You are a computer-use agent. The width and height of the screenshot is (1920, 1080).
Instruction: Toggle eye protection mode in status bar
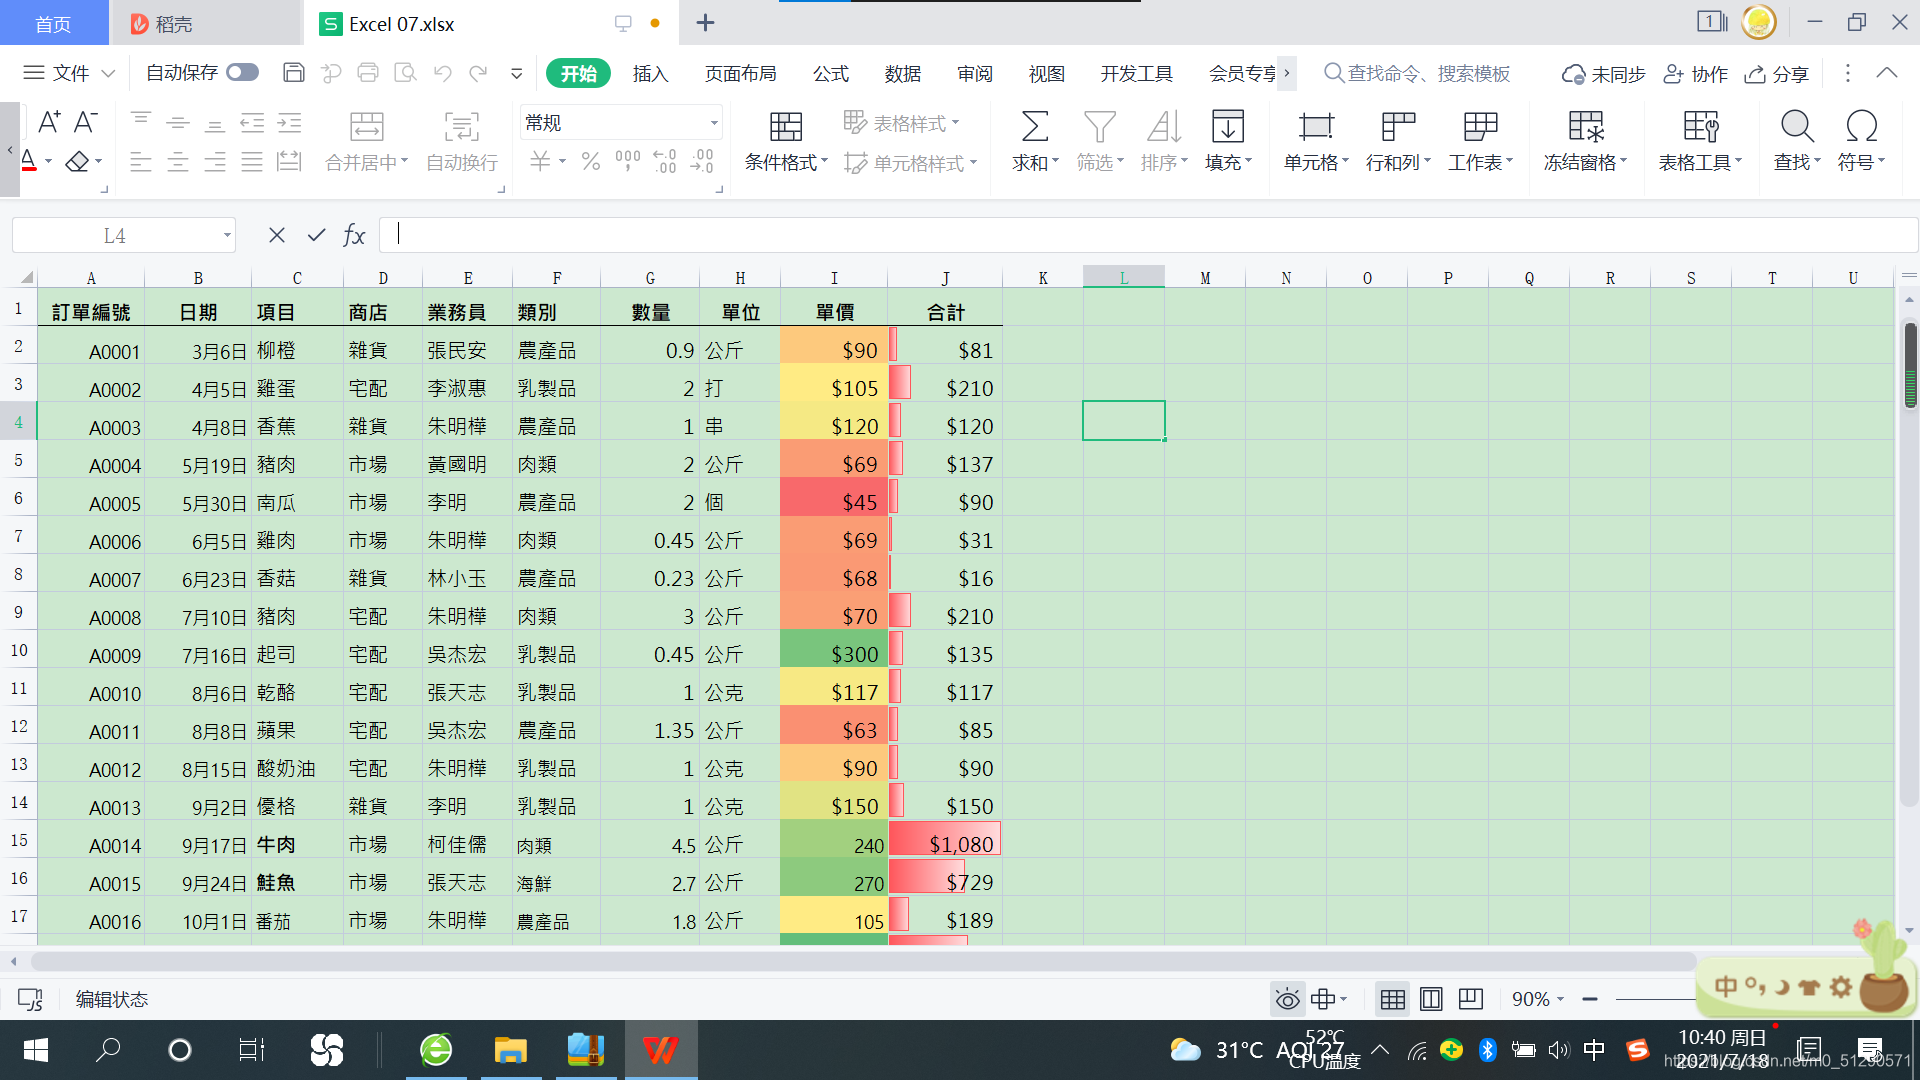click(1287, 999)
